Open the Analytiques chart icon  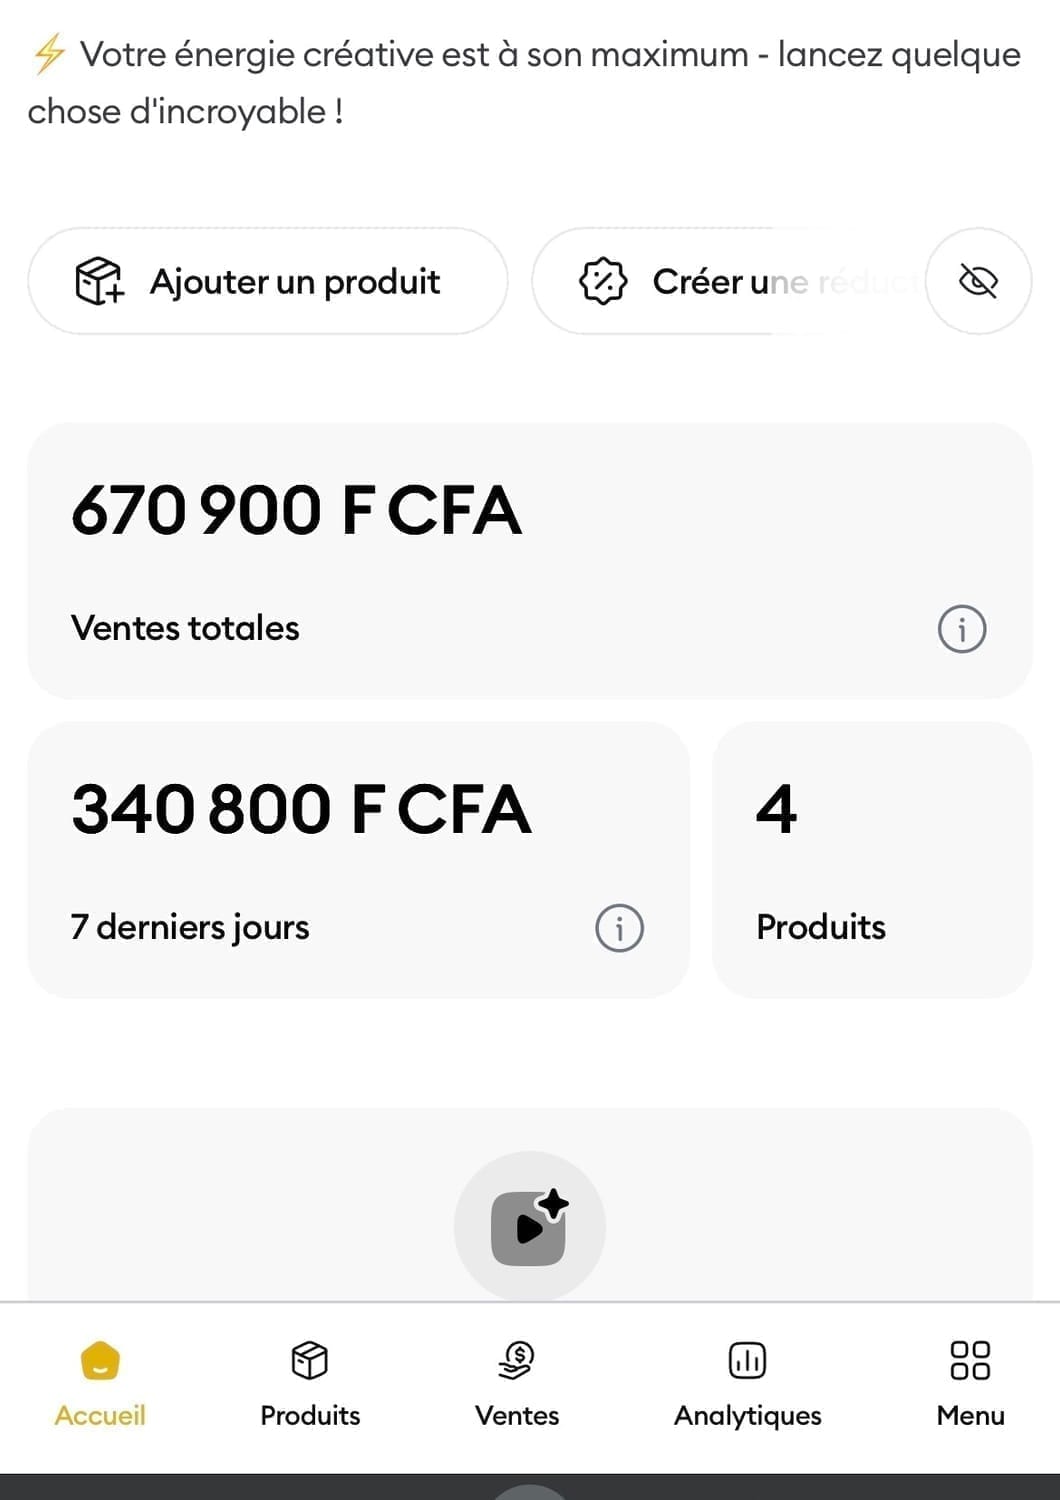(x=747, y=1361)
